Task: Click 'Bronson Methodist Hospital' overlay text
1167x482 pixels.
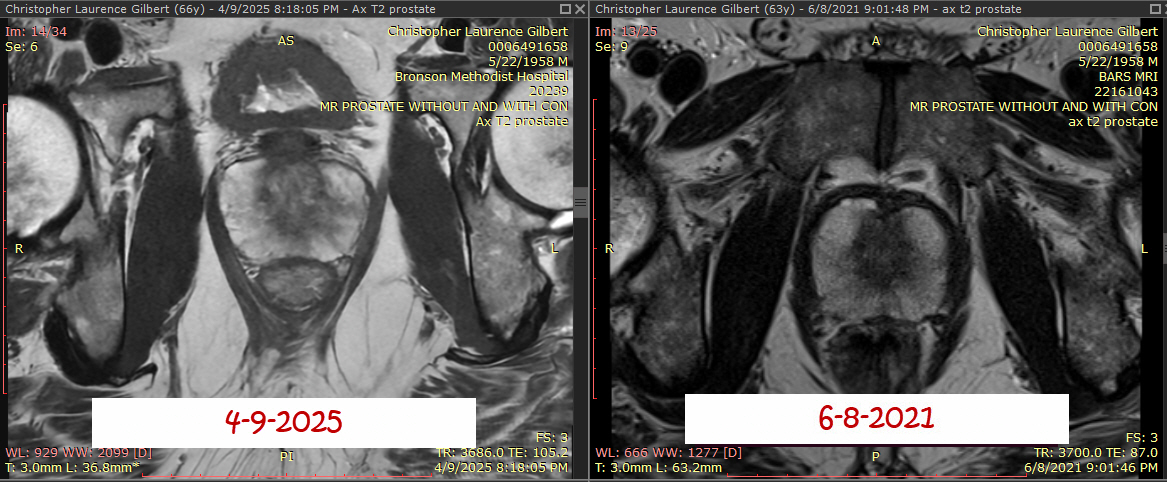Action: point(482,77)
